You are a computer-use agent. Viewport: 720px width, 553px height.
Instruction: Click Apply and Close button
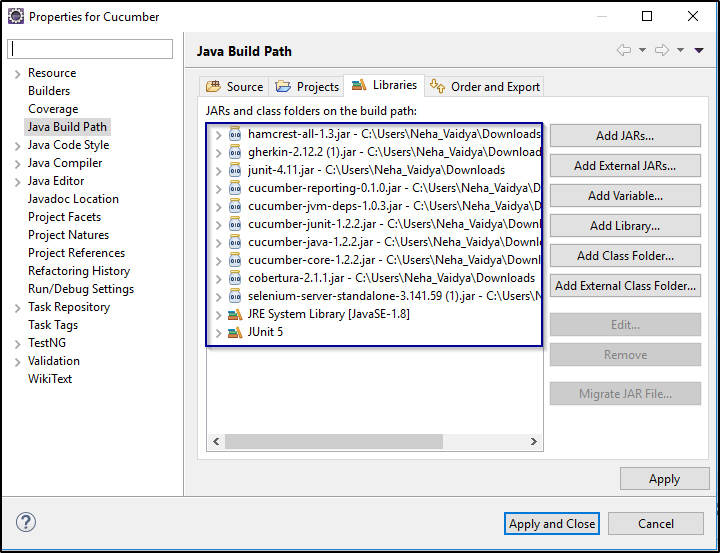coord(551,524)
